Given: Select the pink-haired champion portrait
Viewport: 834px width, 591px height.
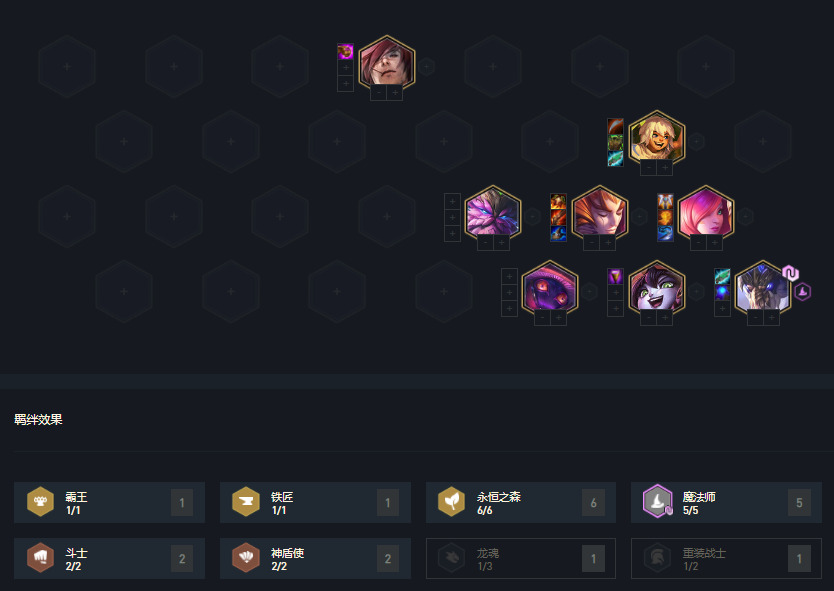Looking at the screenshot, I should pyautogui.click(x=706, y=213).
